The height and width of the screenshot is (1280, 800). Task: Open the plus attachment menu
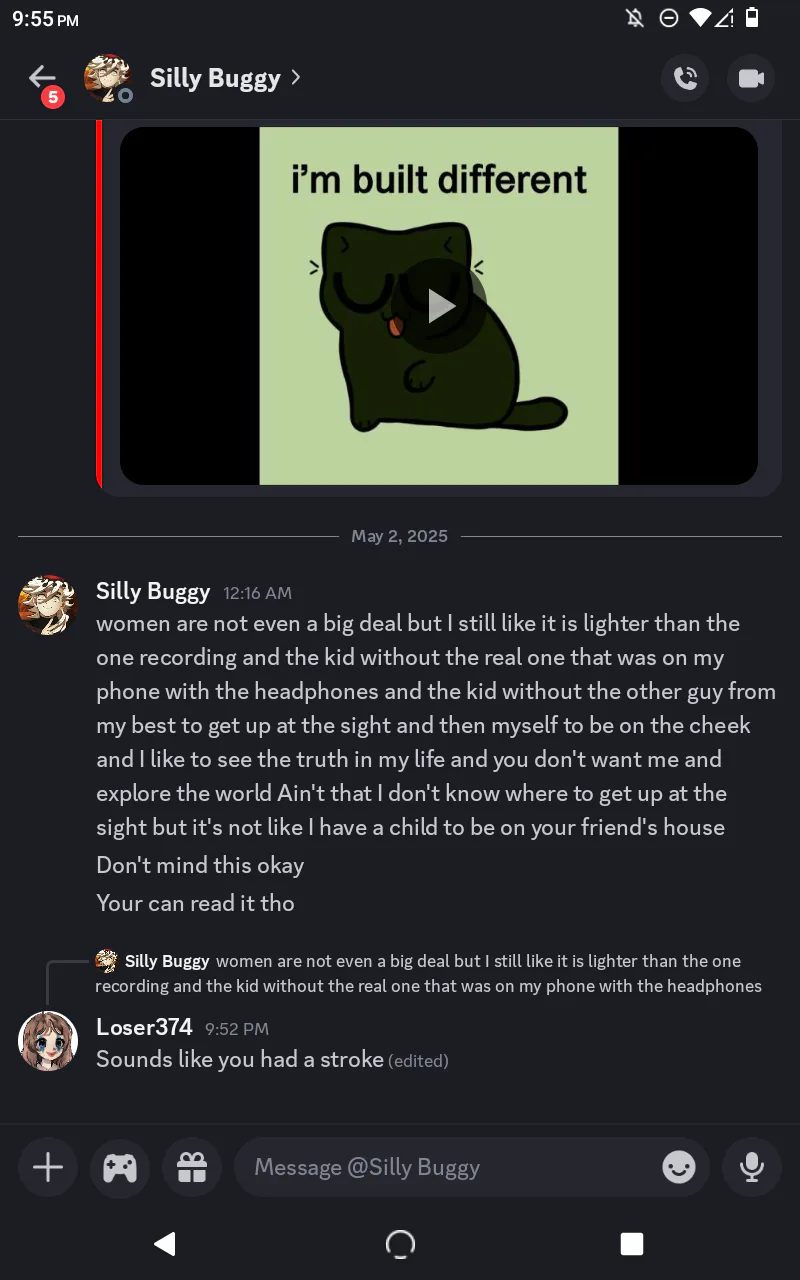(x=48, y=1167)
